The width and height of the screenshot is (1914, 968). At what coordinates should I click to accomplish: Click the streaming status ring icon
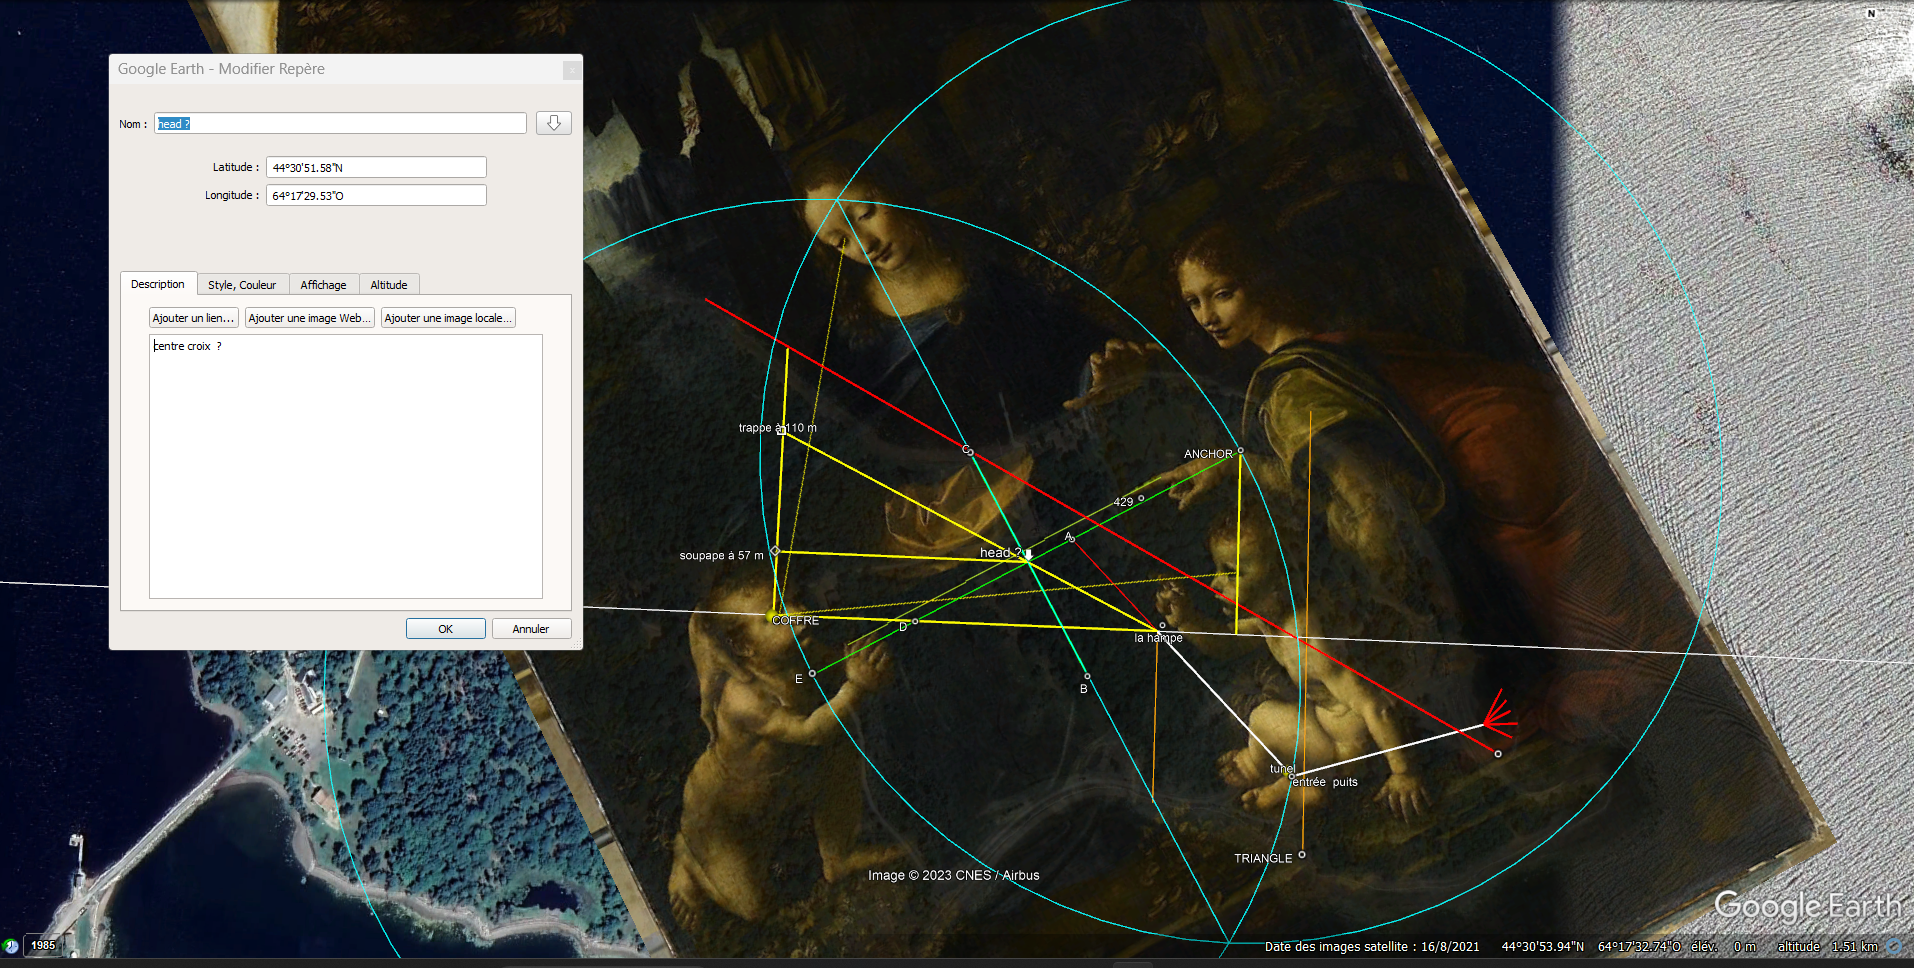point(1893,946)
